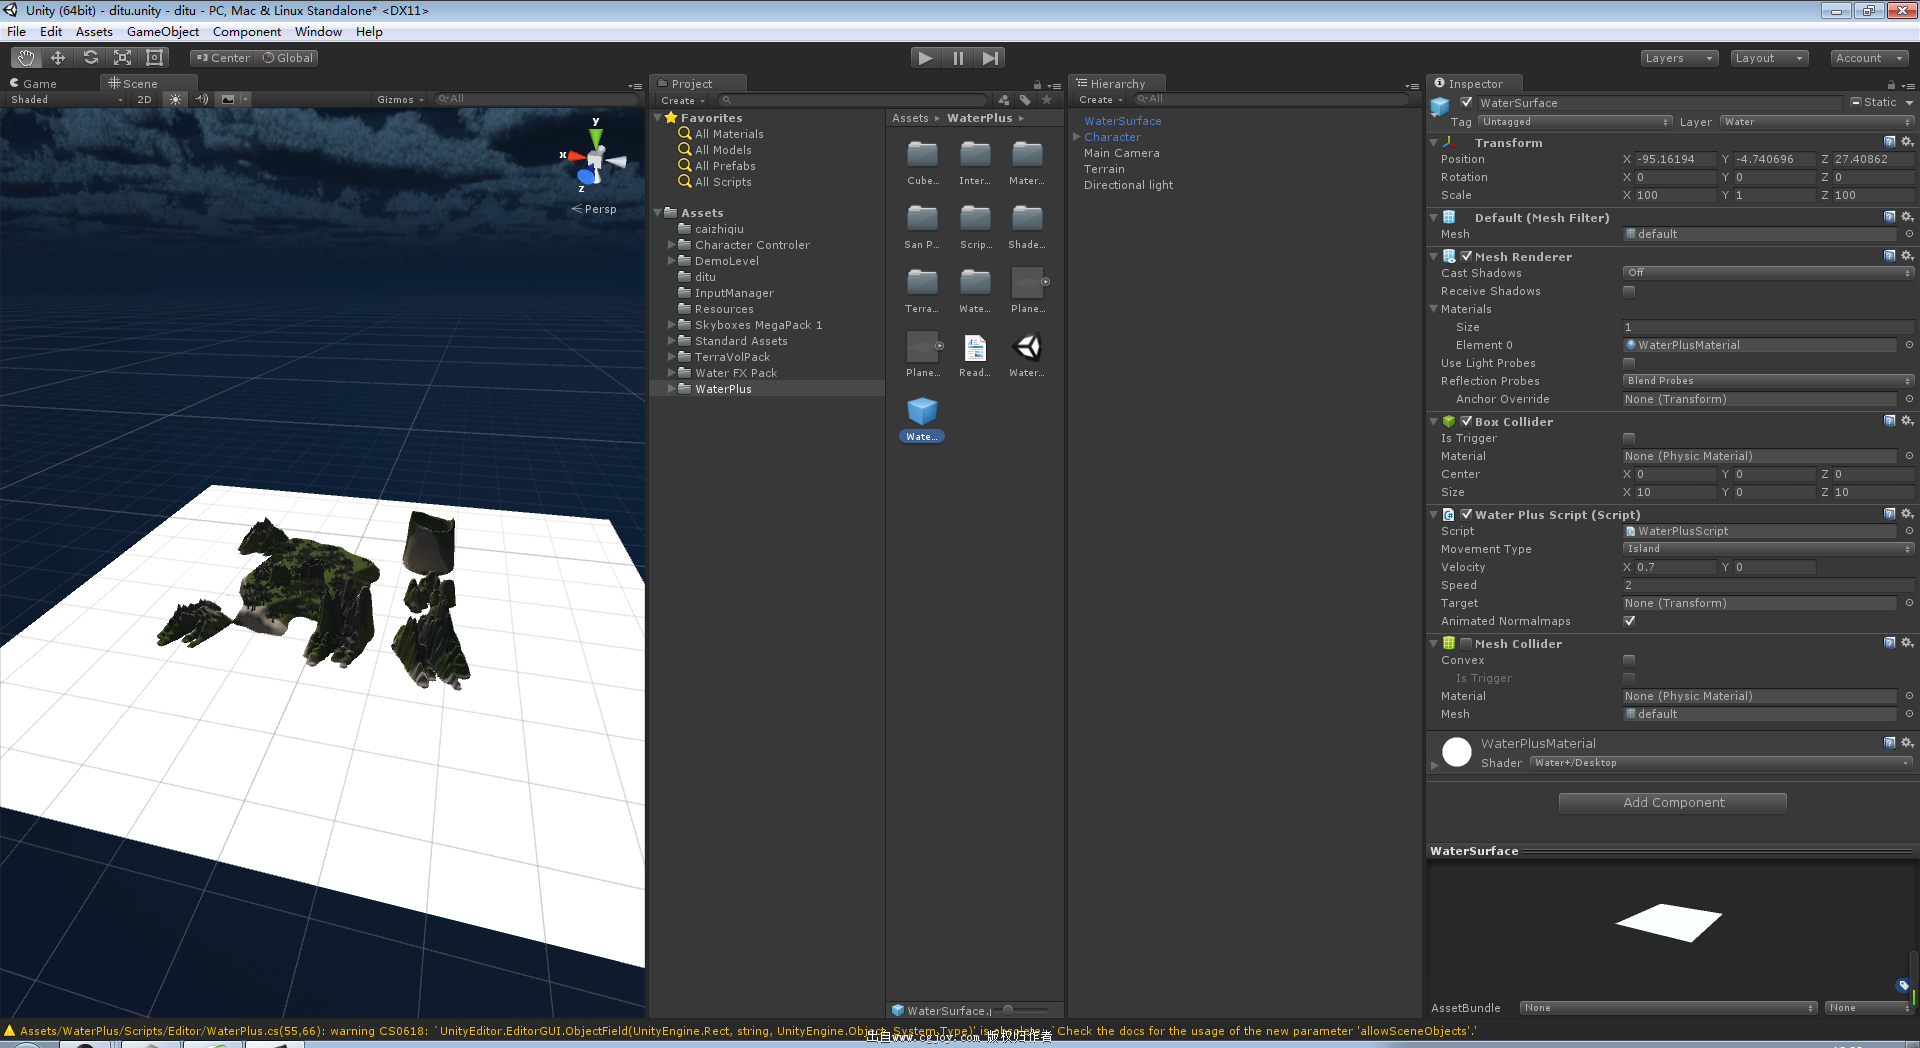Open Water Plus Script gear menu

tap(1907, 514)
